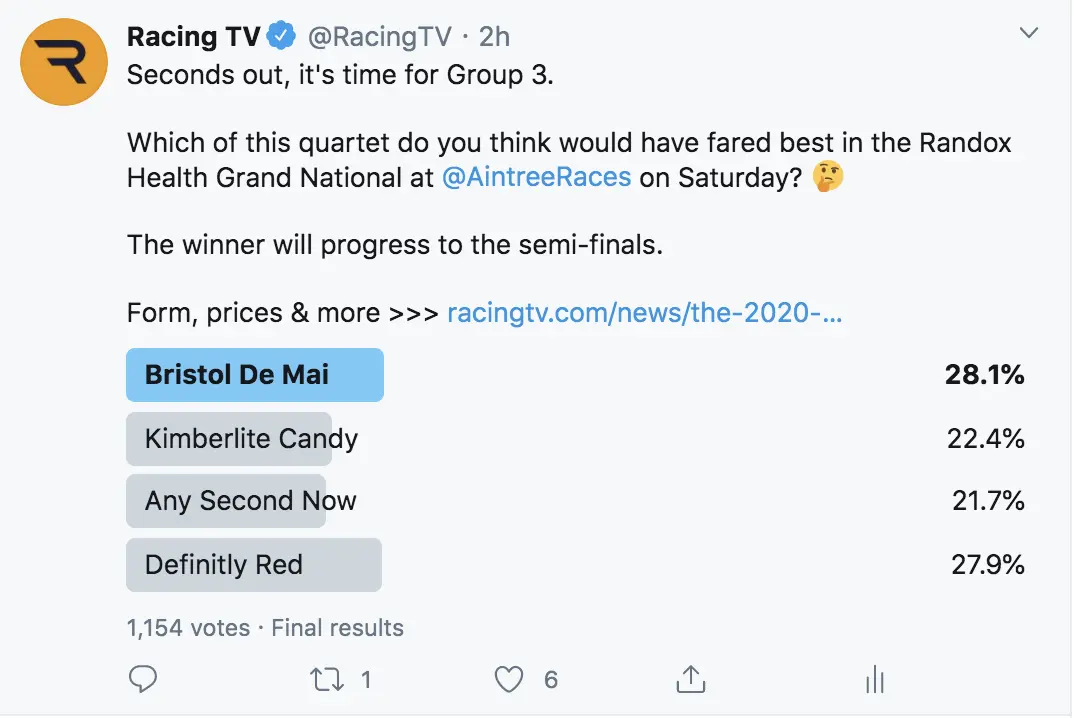Click the thinking face emoji
The height and width of the screenshot is (718, 1074).
[827, 178]
